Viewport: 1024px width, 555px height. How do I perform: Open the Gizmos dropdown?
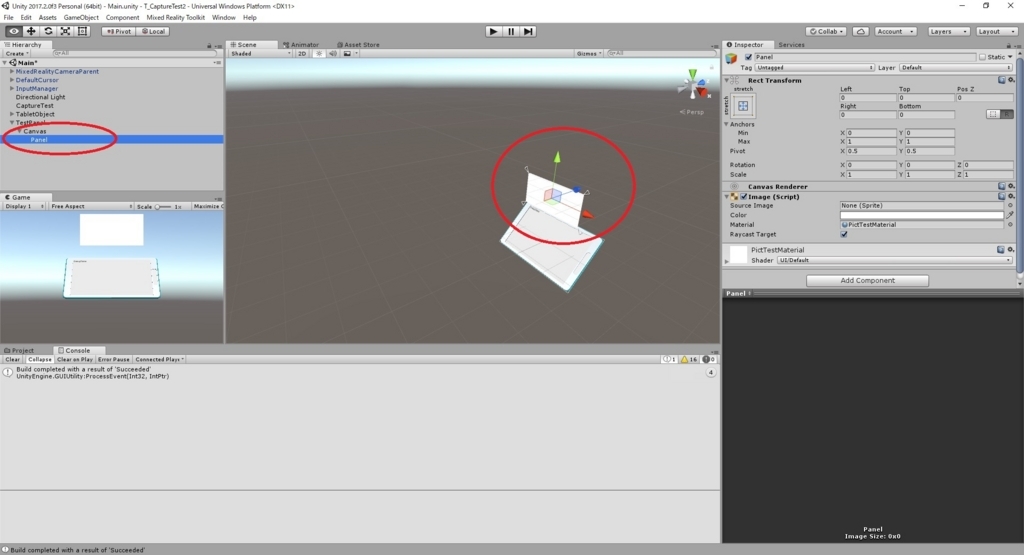pyautogui.click(x=588, y=54)
